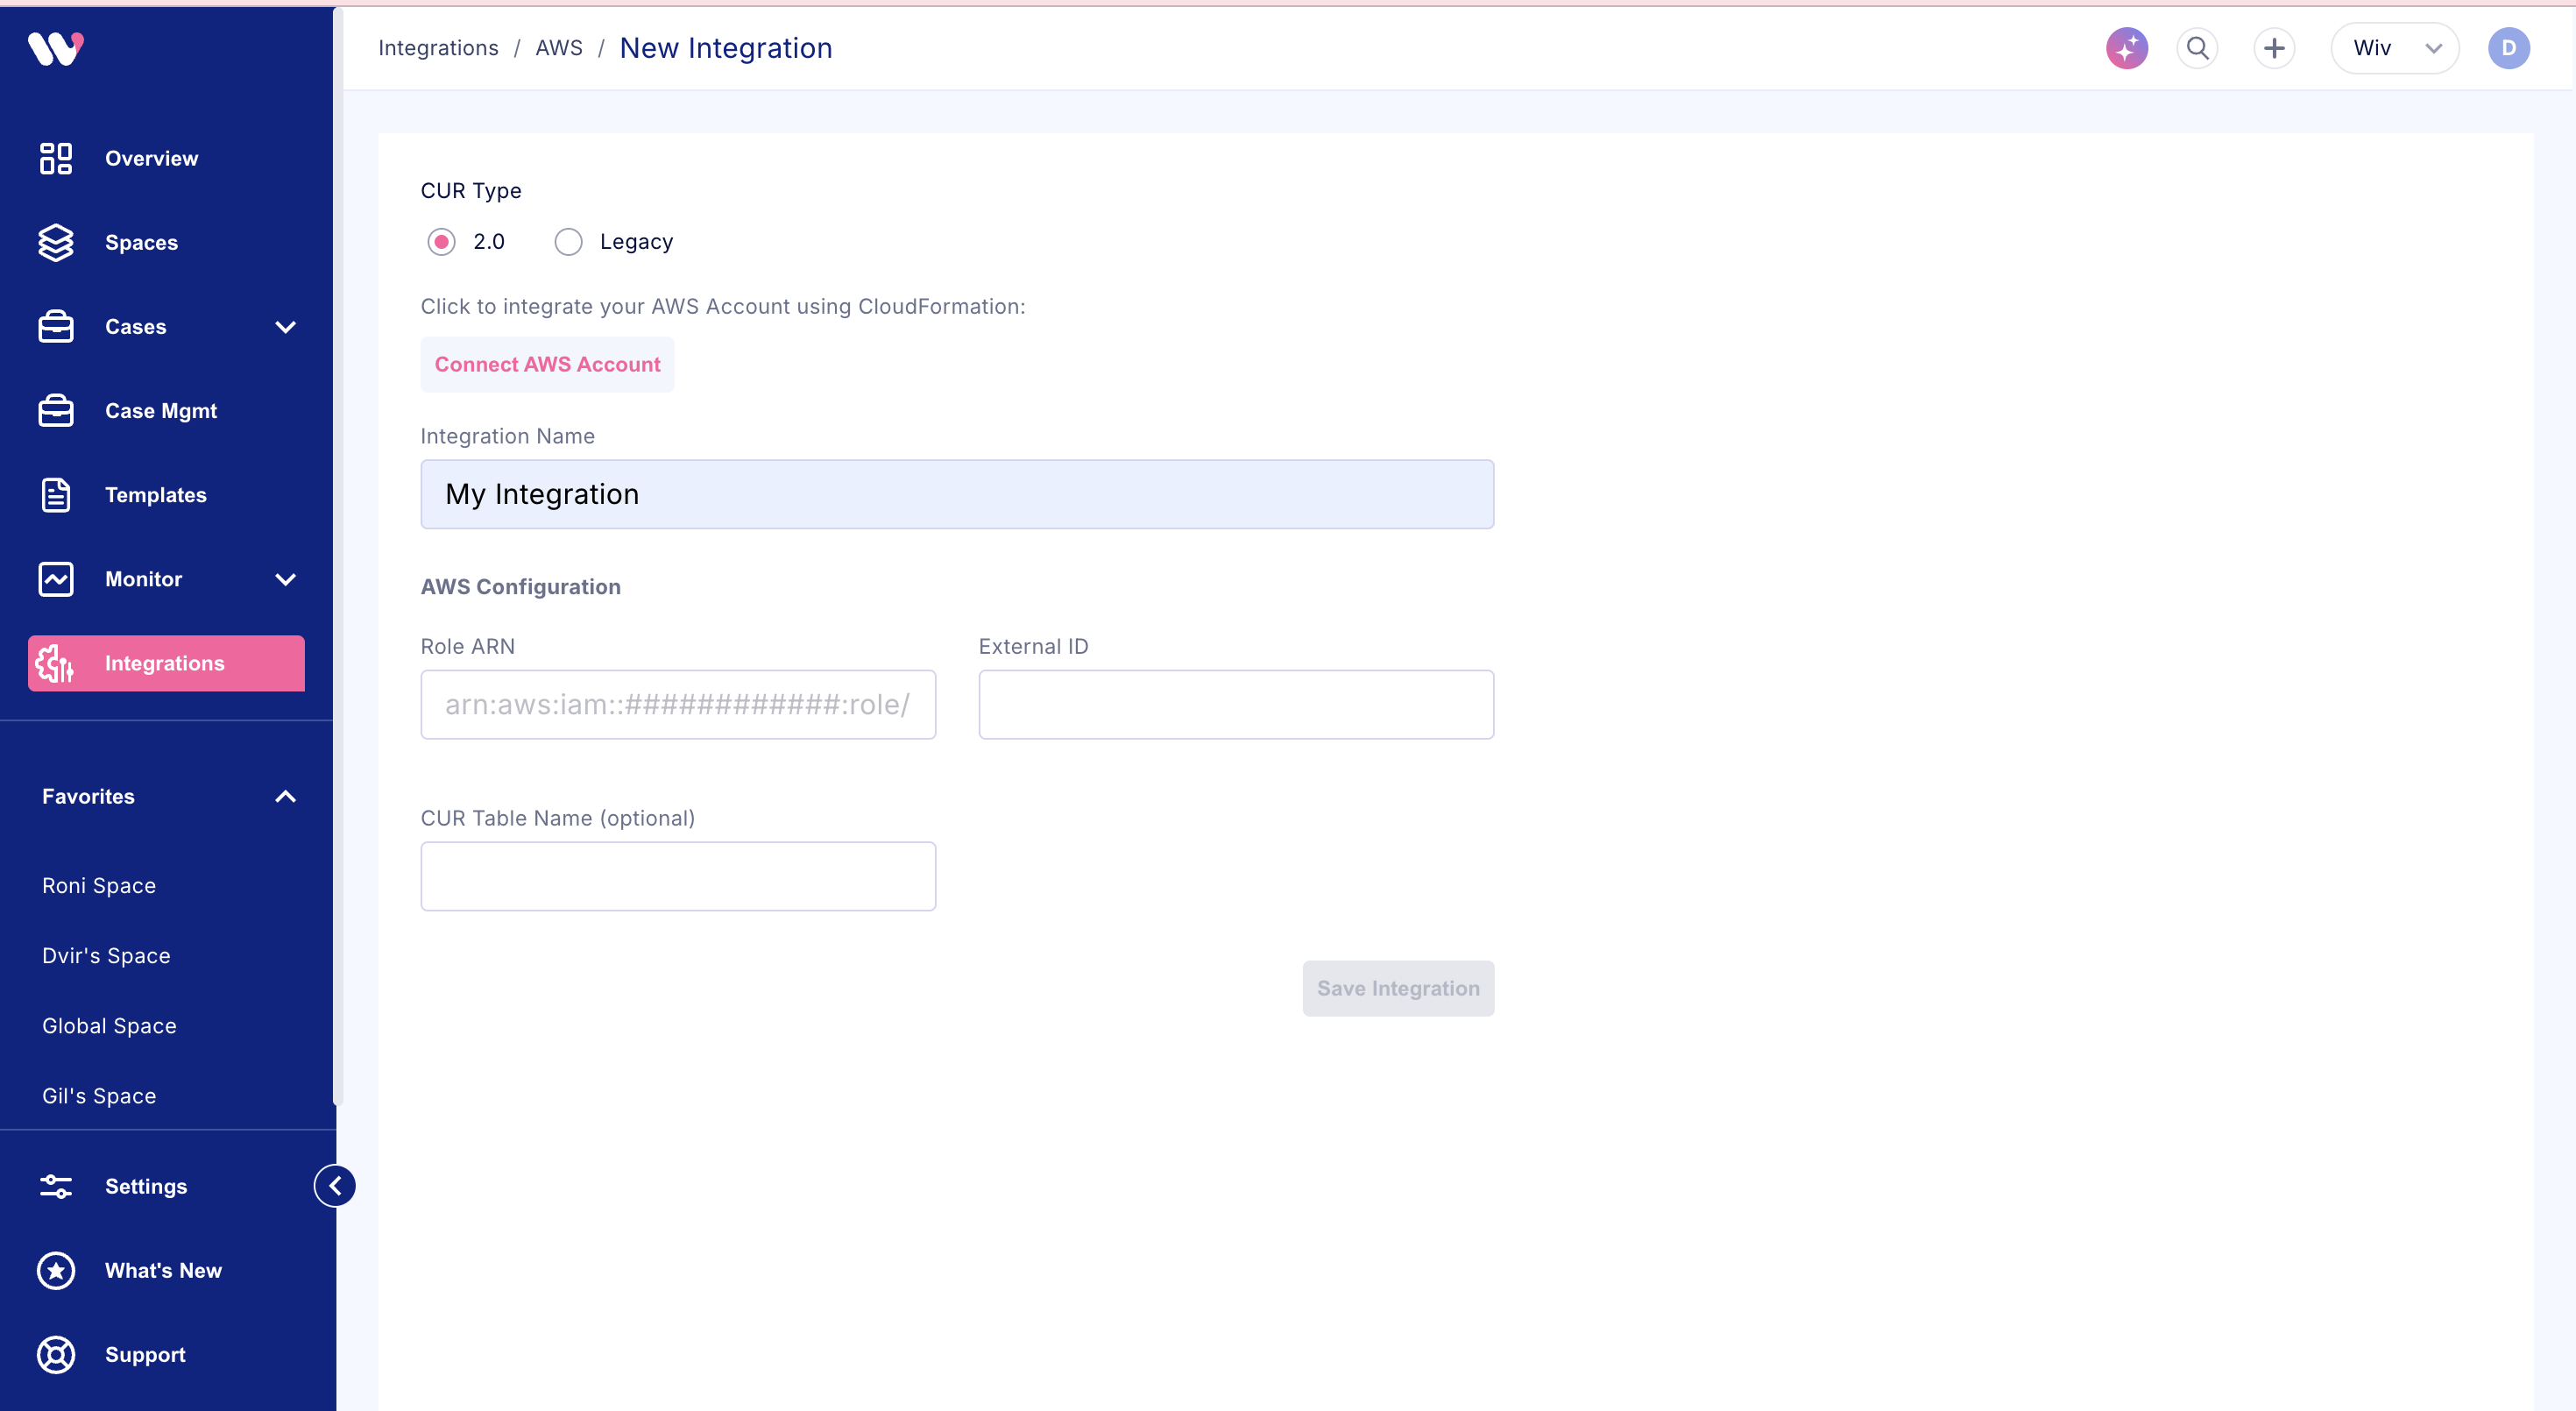Screen dimensions: 2576x1411
Task: Collapse sidebar with arrow circle button
Action: 335,1186
